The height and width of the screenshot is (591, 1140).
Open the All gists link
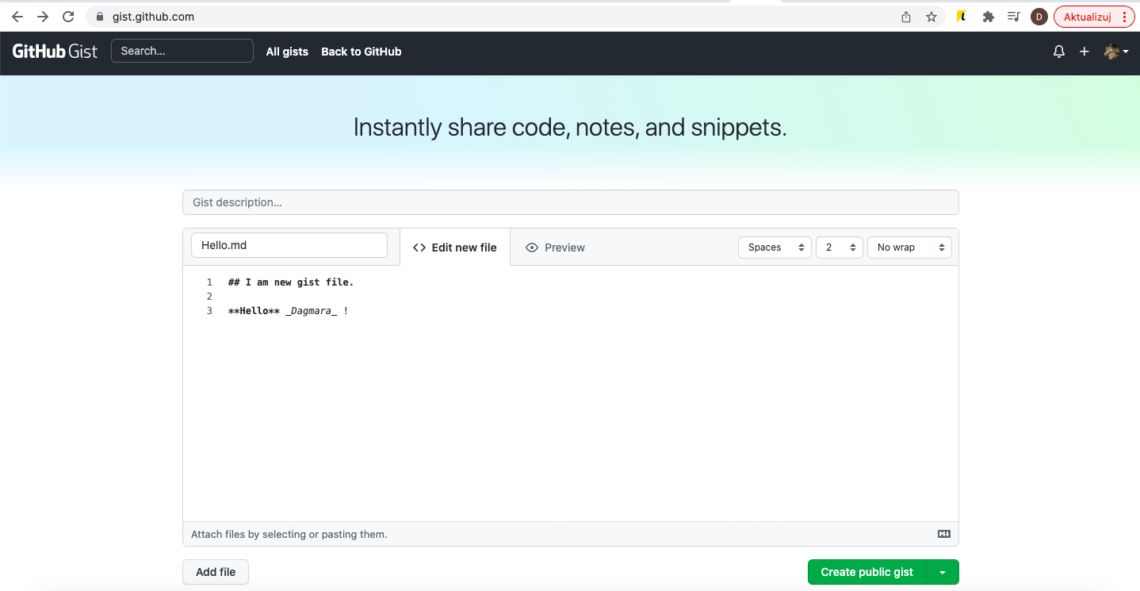pyautogui.click(x=287, y=51)
